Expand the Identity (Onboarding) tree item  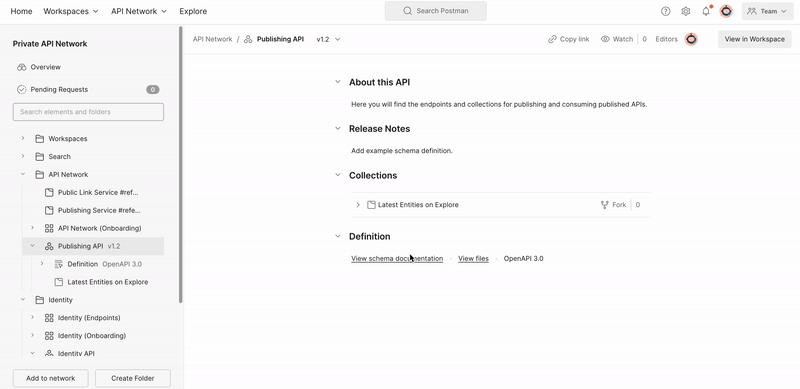coord(32,335)
